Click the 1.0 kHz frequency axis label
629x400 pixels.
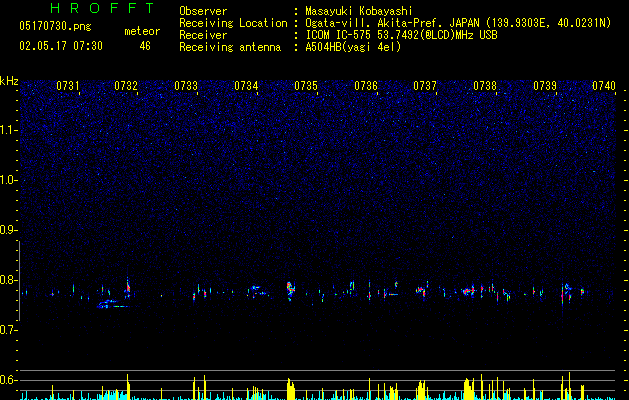(9, 180)
